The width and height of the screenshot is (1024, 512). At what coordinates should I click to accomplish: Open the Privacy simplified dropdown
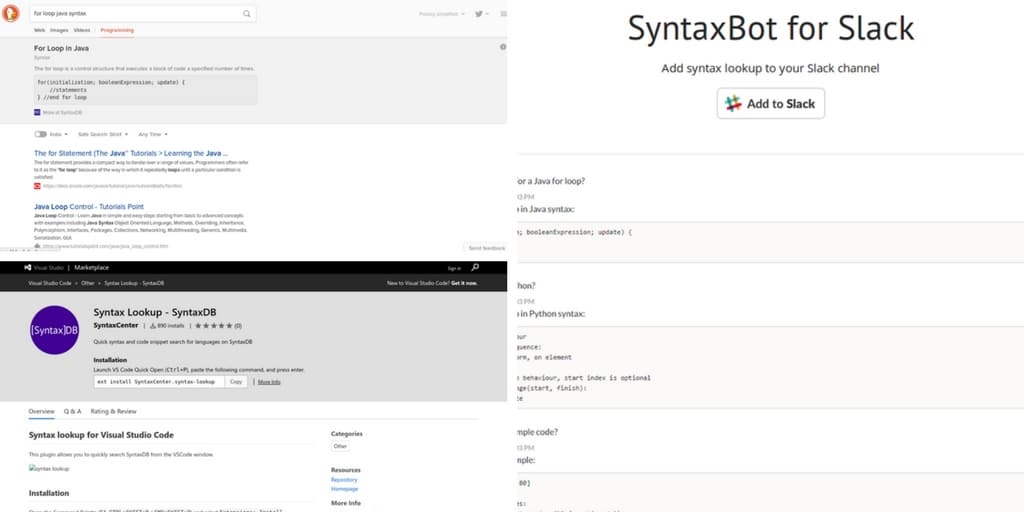tap(442, 14)
